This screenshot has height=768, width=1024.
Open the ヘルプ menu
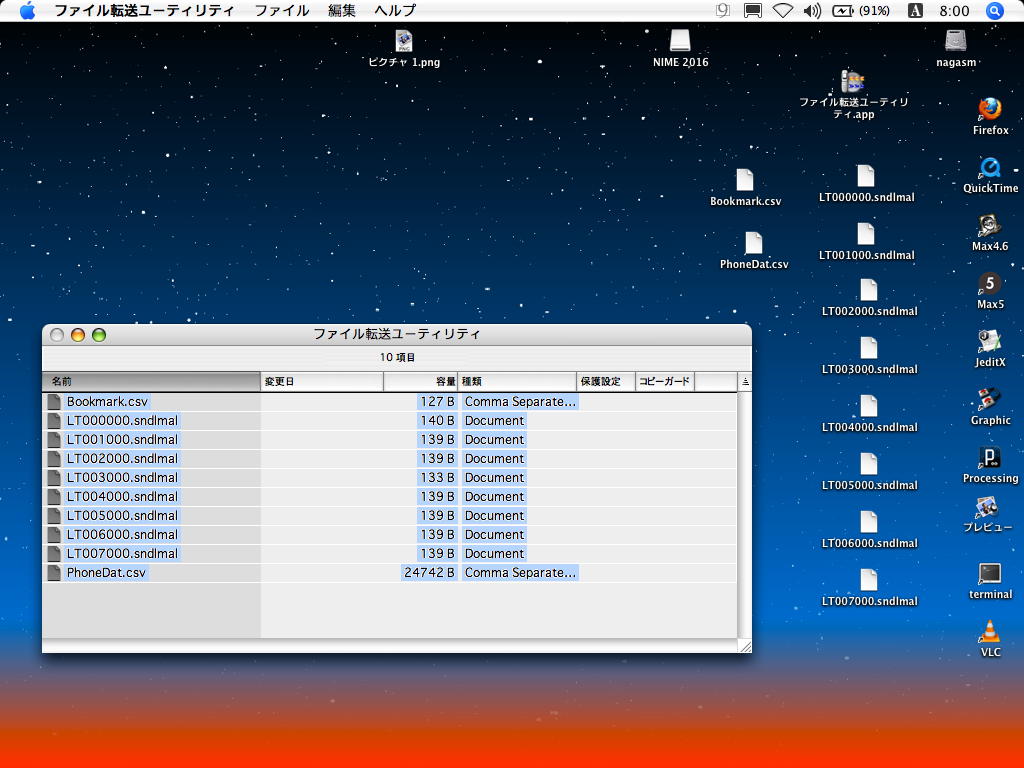point(395,11)
